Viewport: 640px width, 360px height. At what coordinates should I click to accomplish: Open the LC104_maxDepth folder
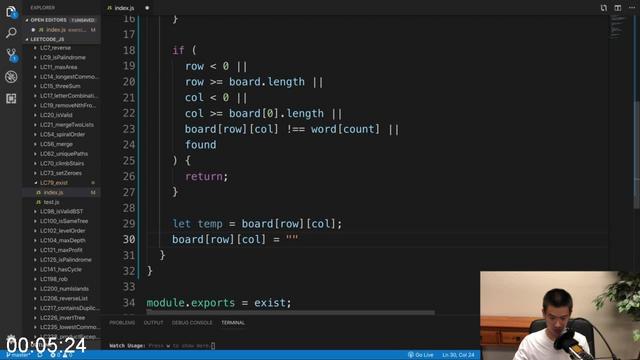[x=62, y=240]
